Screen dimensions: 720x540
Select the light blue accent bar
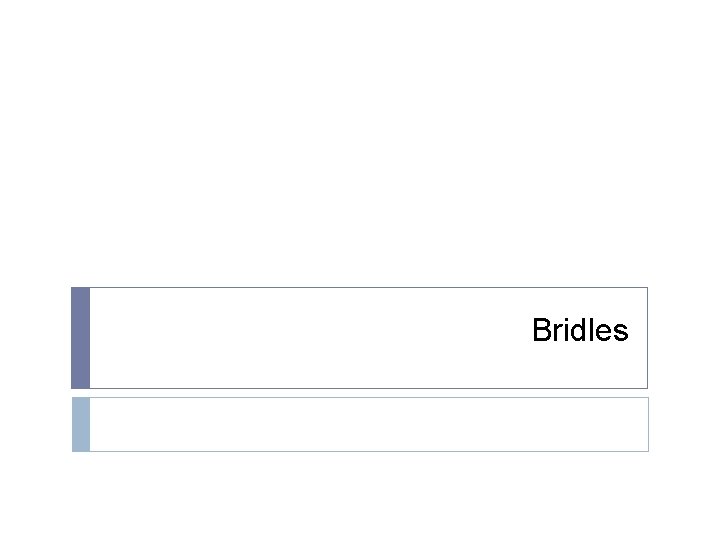click(x=81, y=424)
